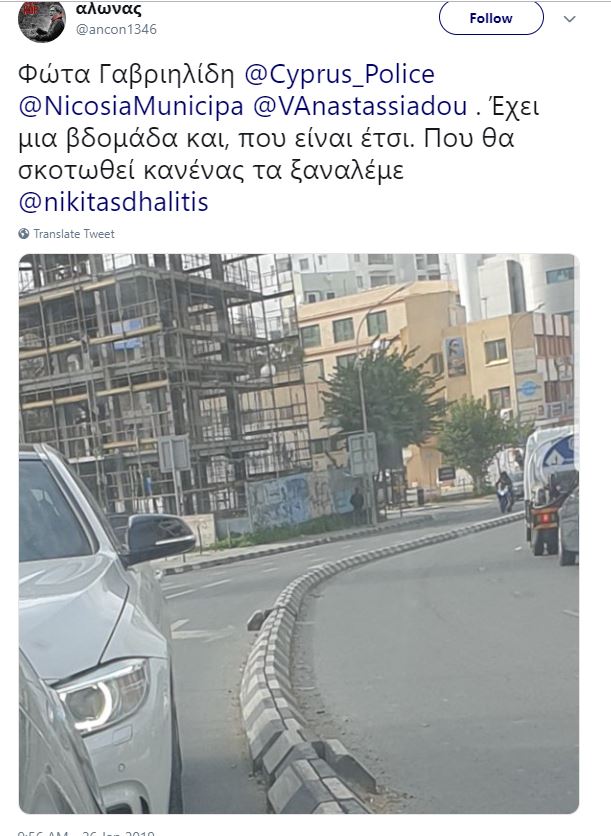
Task: Open the attached street photo
Action: (299, 533)
